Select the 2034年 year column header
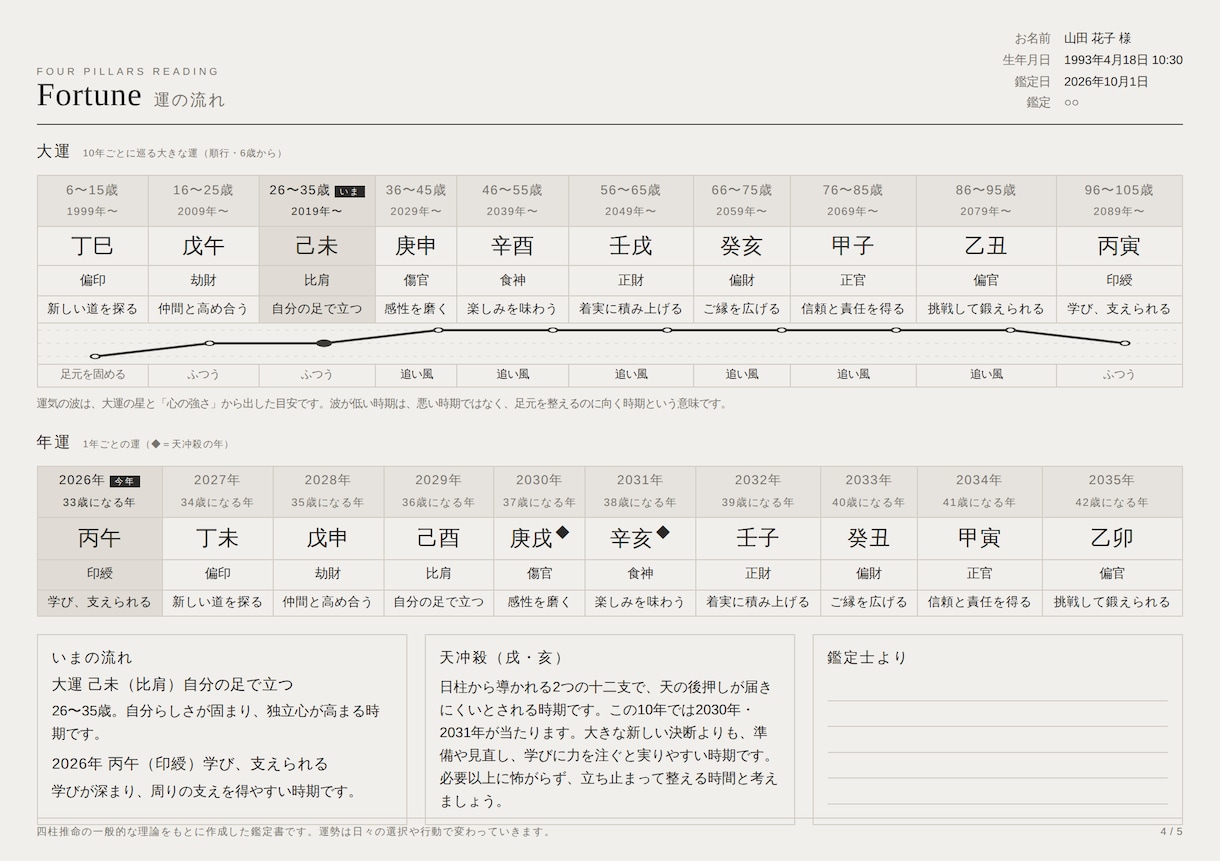The image size is (1220, 861). tap(979, 491)
